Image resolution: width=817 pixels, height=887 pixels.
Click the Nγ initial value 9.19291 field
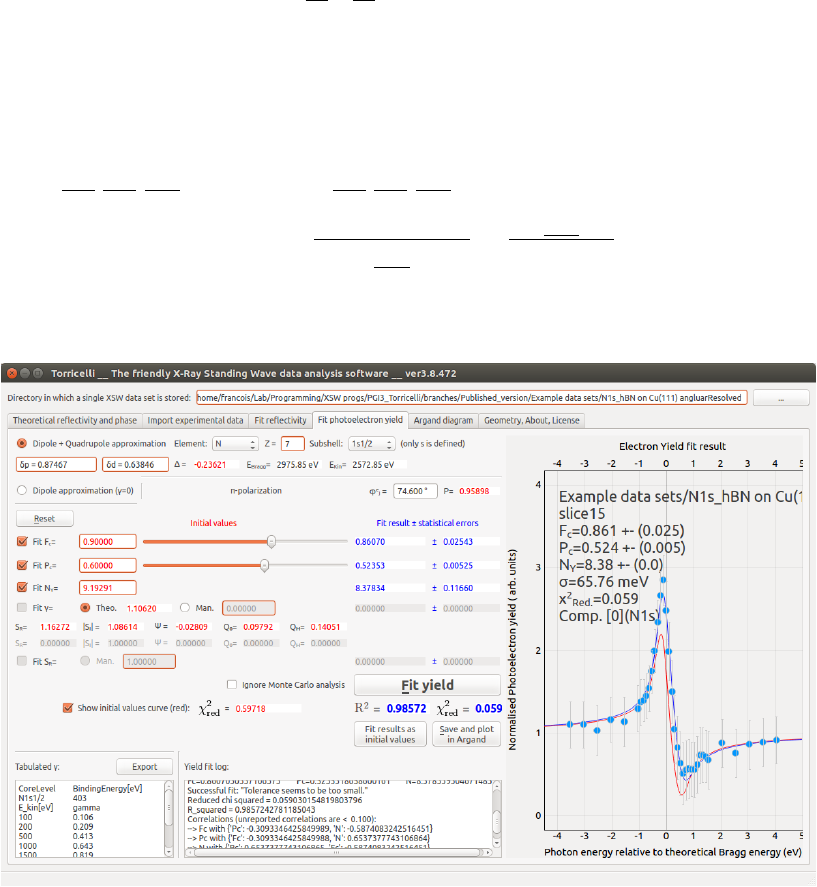click(108, 588)
